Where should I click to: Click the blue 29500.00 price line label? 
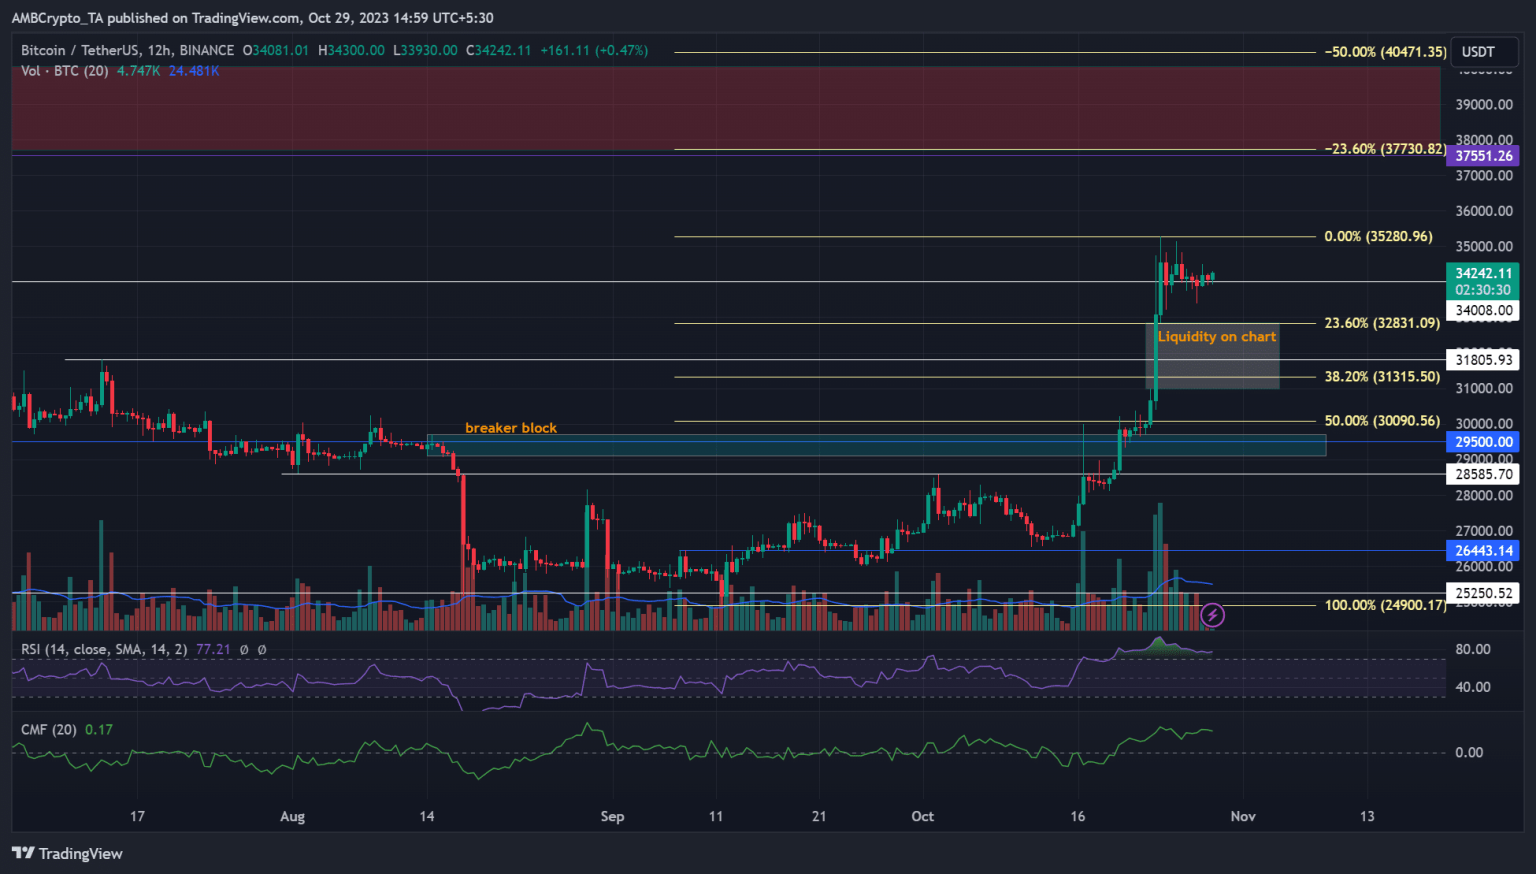click(x=1483, y=441)
